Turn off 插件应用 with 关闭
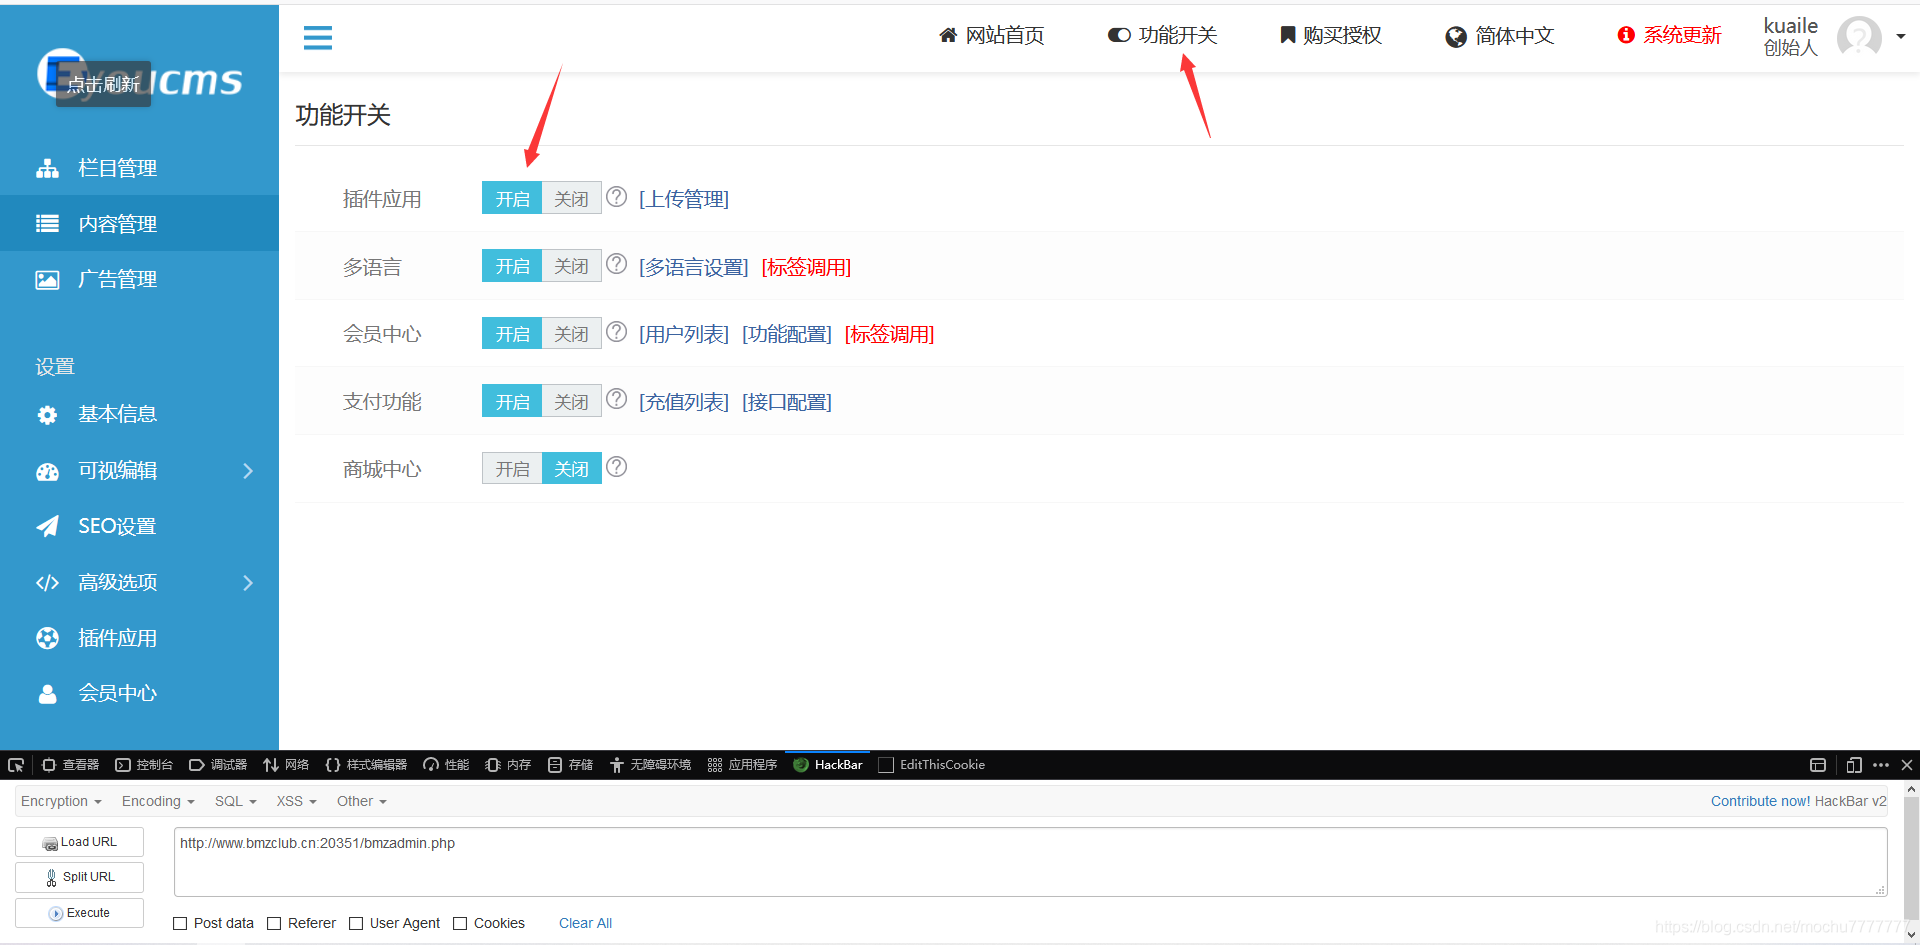 571,198
